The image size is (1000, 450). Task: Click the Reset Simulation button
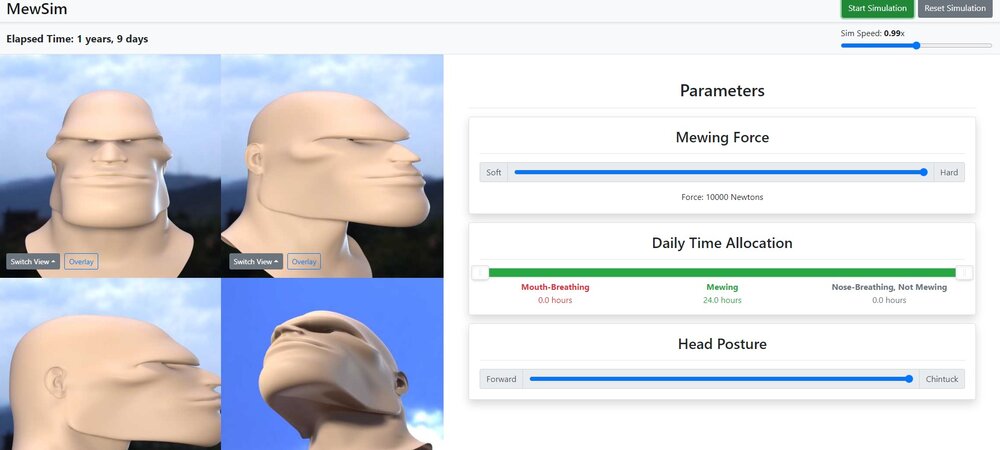coord(955,8)
